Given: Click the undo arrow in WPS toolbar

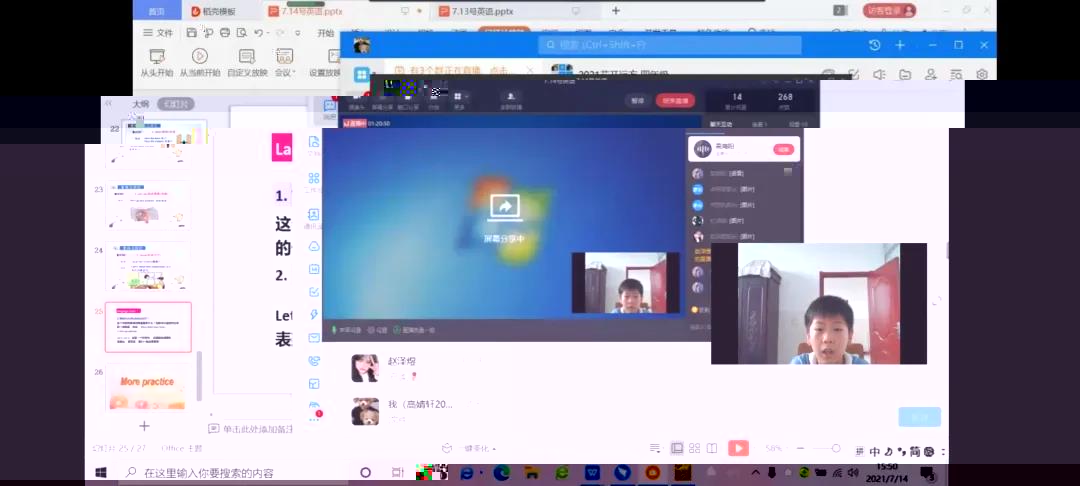Looking at the screenshot, I should pyautogui.click(x=258, y=32).
